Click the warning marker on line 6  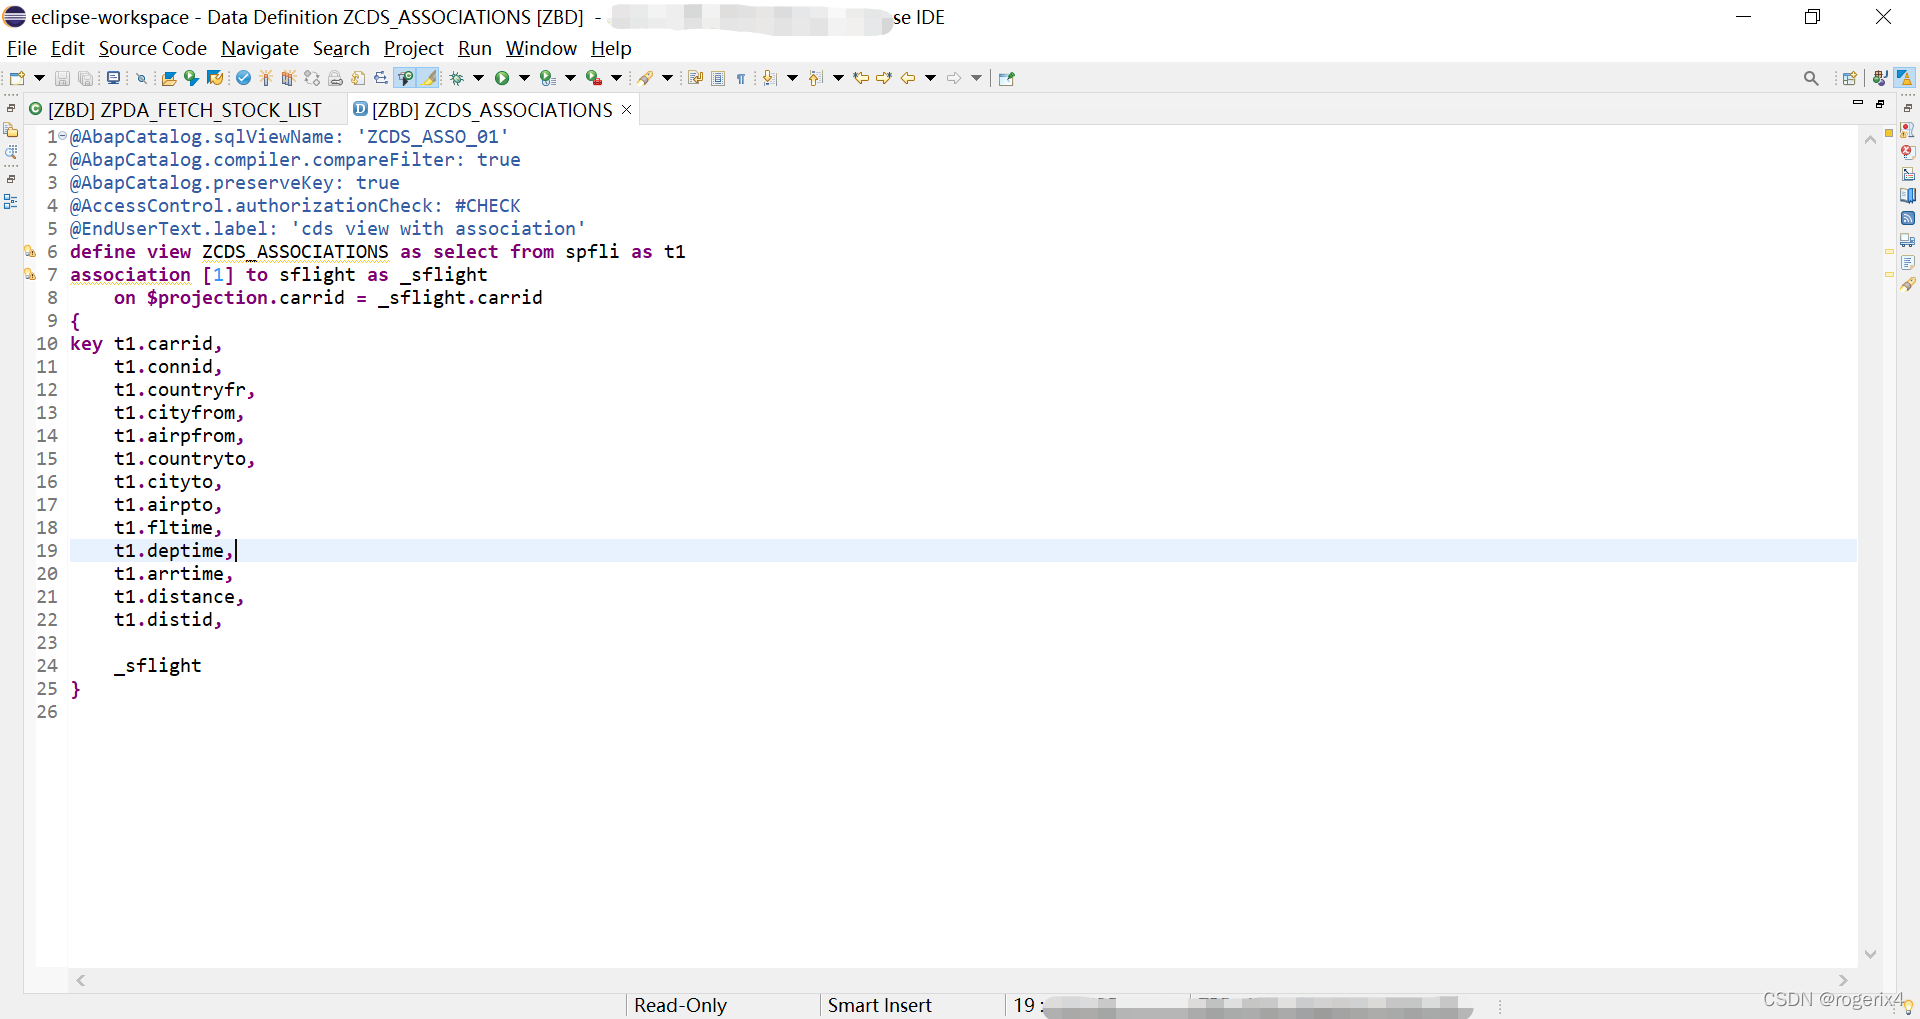coord(30,251)
